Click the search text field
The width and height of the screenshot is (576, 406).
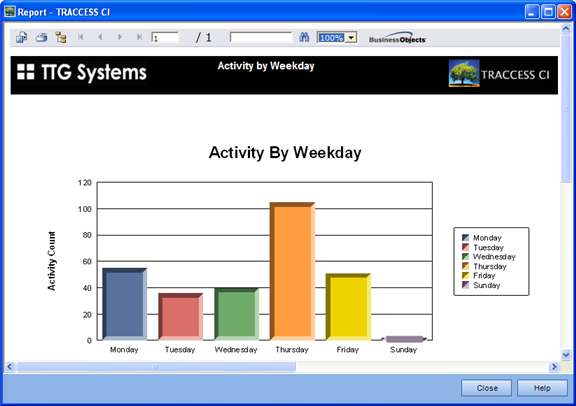pyautogui.click(x=261, y=37)
